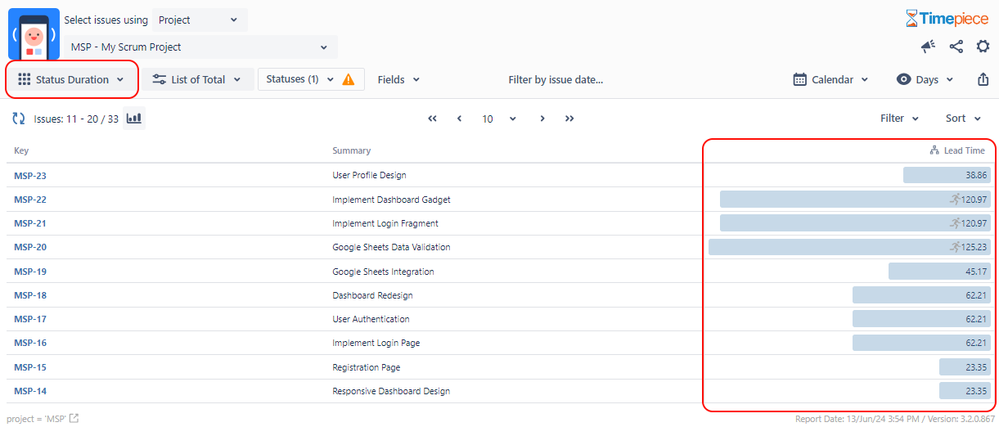Viewport: 999px width, 431px height.
Task: Open the Status Duration report dropdown
Action: click(71, 80)
